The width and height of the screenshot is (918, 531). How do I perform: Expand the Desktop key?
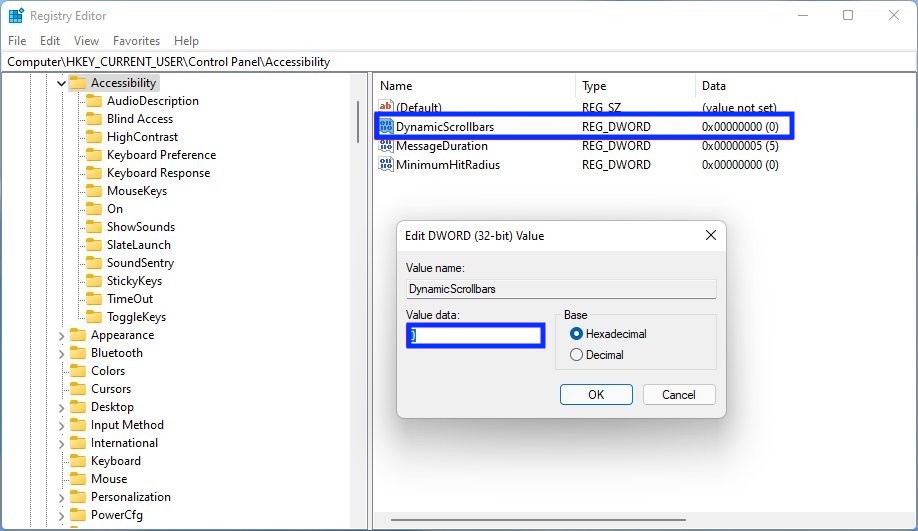click(62, 408)
